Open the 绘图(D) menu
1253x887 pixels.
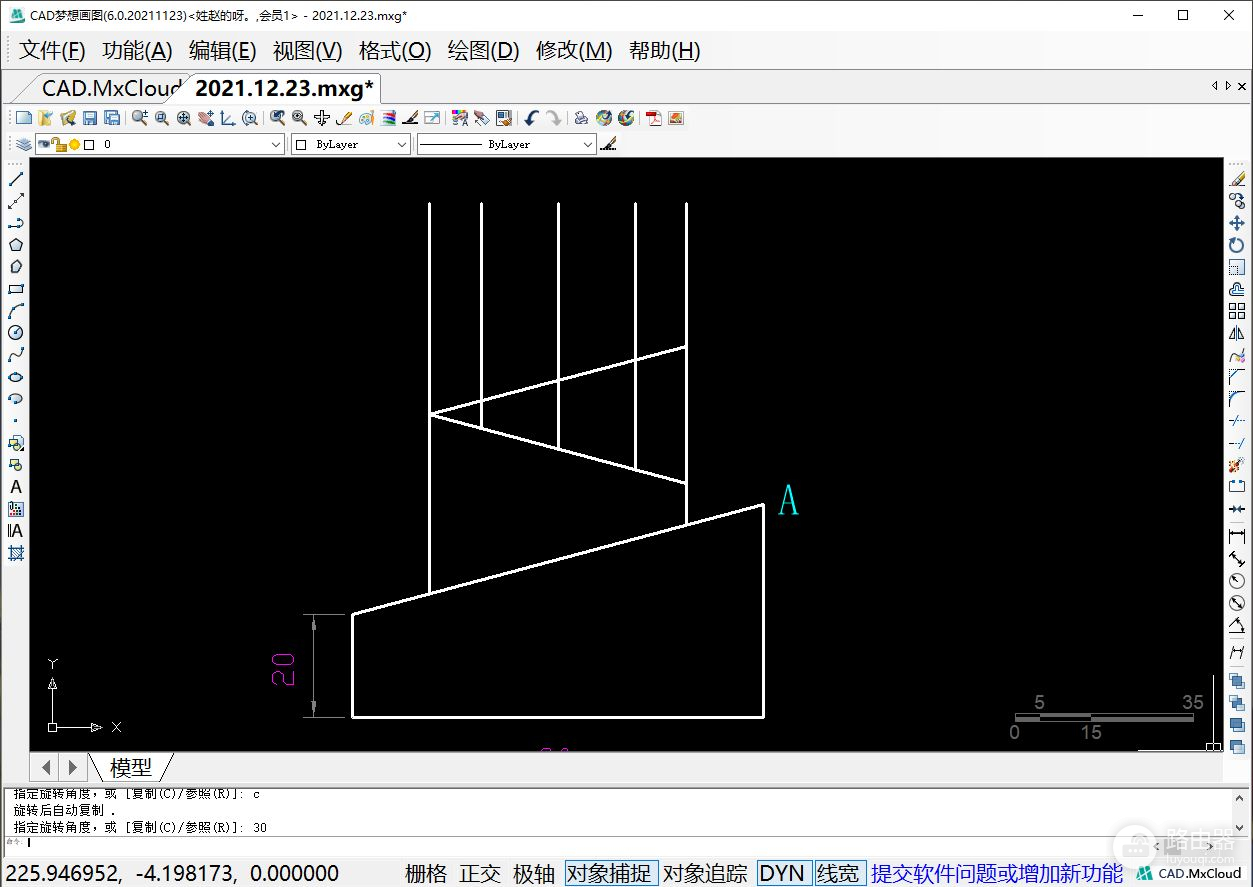tap(483, 50)
